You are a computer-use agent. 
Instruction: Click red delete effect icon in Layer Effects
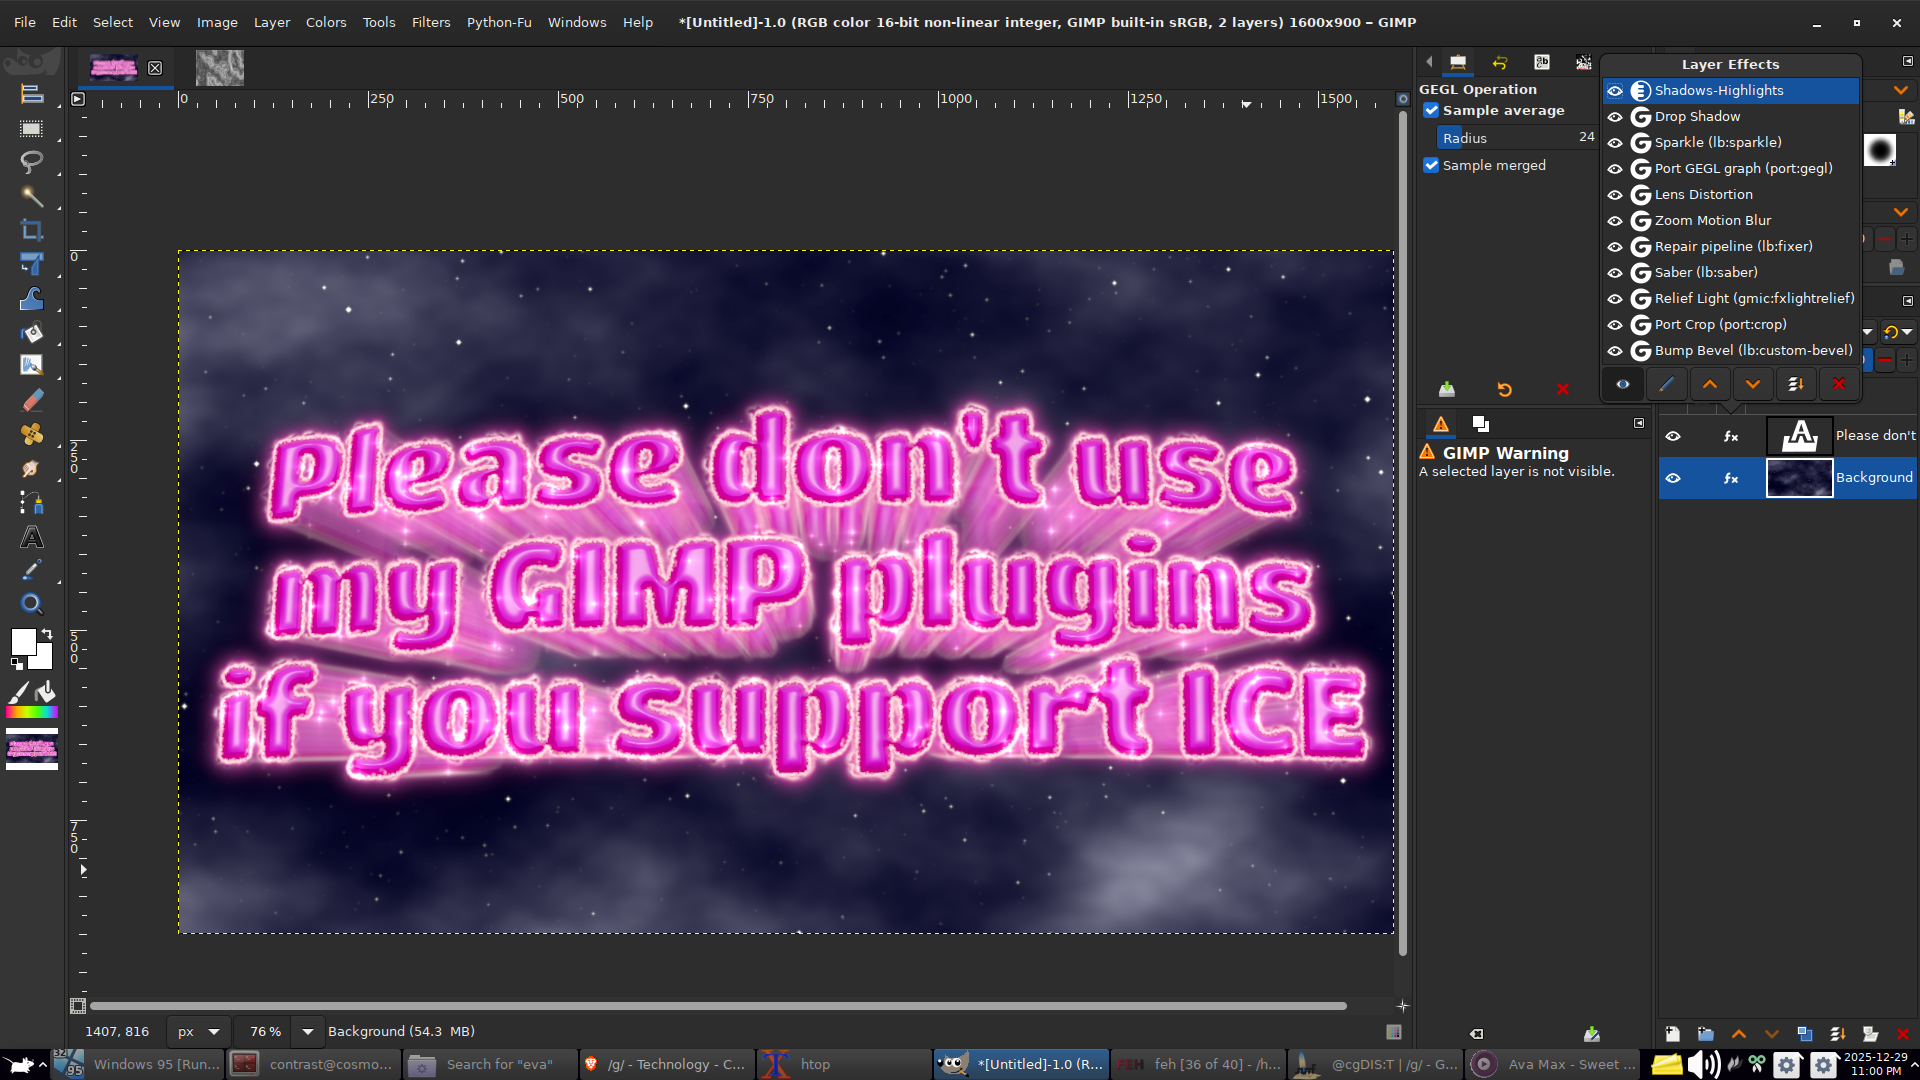[1838, 384]
